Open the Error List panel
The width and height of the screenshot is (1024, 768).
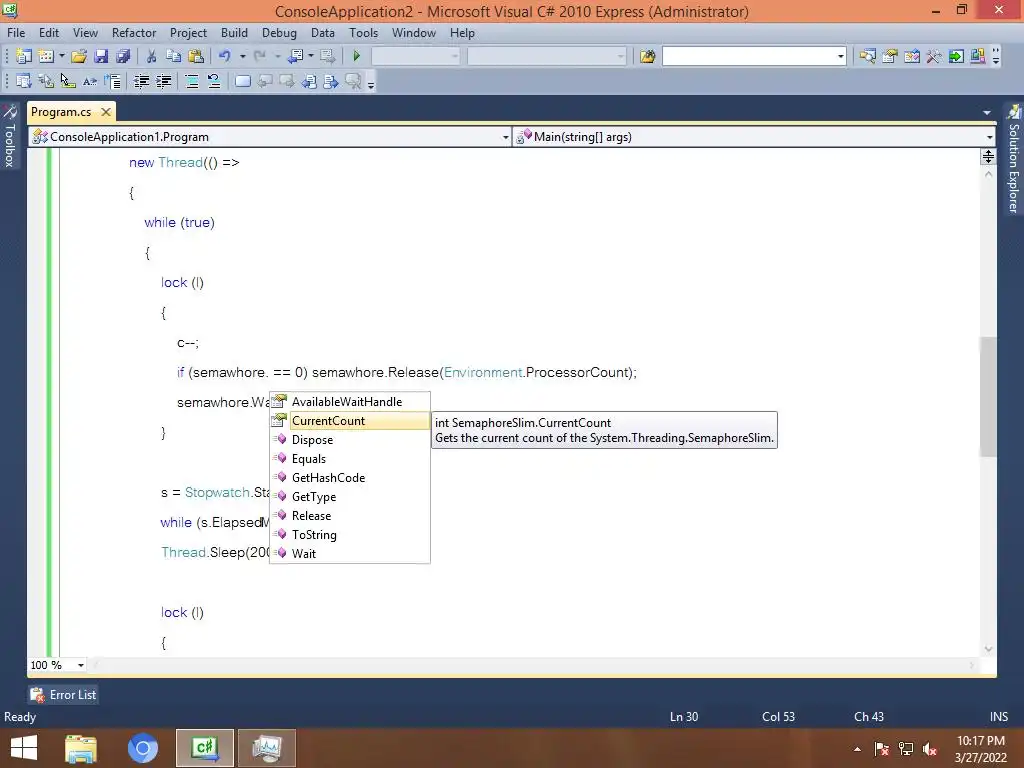click(63, 695)
